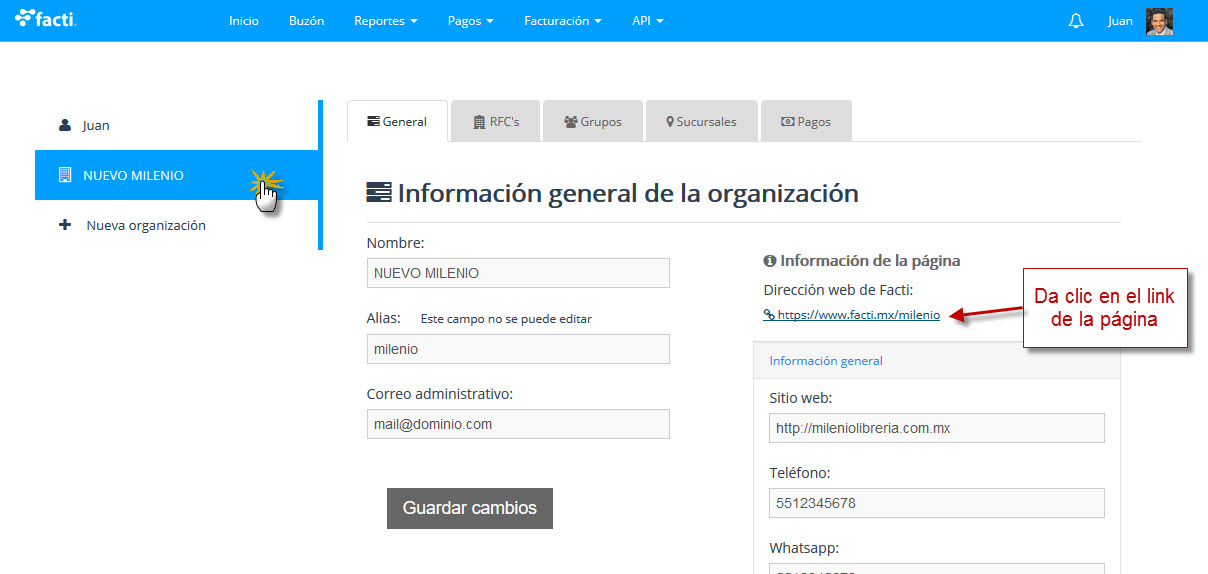
Task: Select Juan in the left sidebar
Action: pyautogui.click(x=176, y=125)
